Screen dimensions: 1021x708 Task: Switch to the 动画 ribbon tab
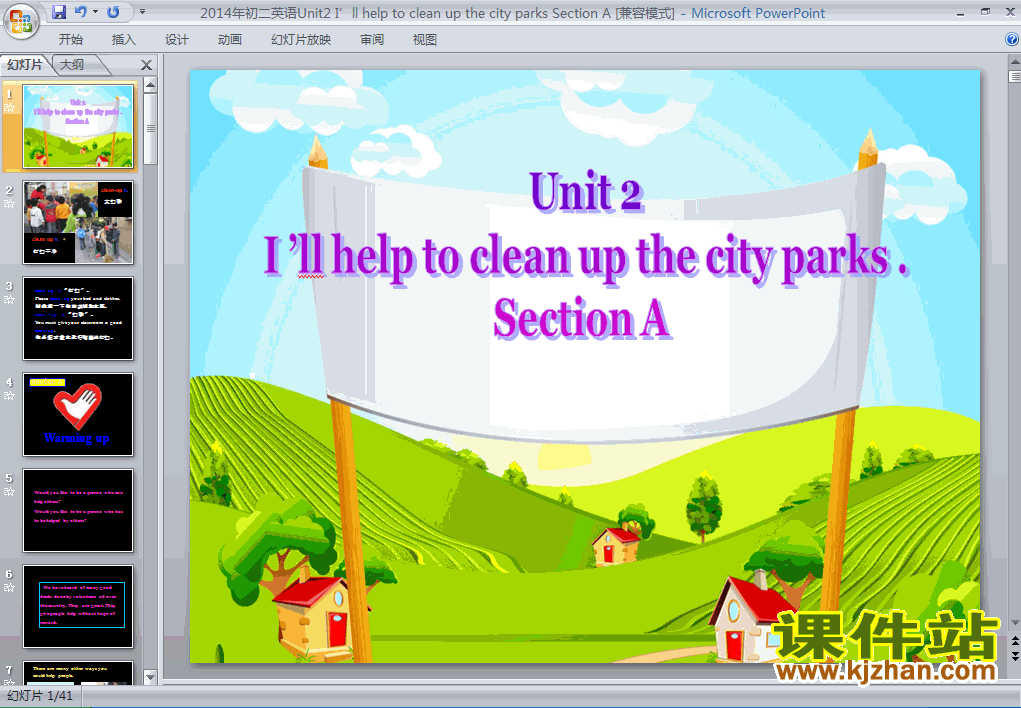coord(229,40)
